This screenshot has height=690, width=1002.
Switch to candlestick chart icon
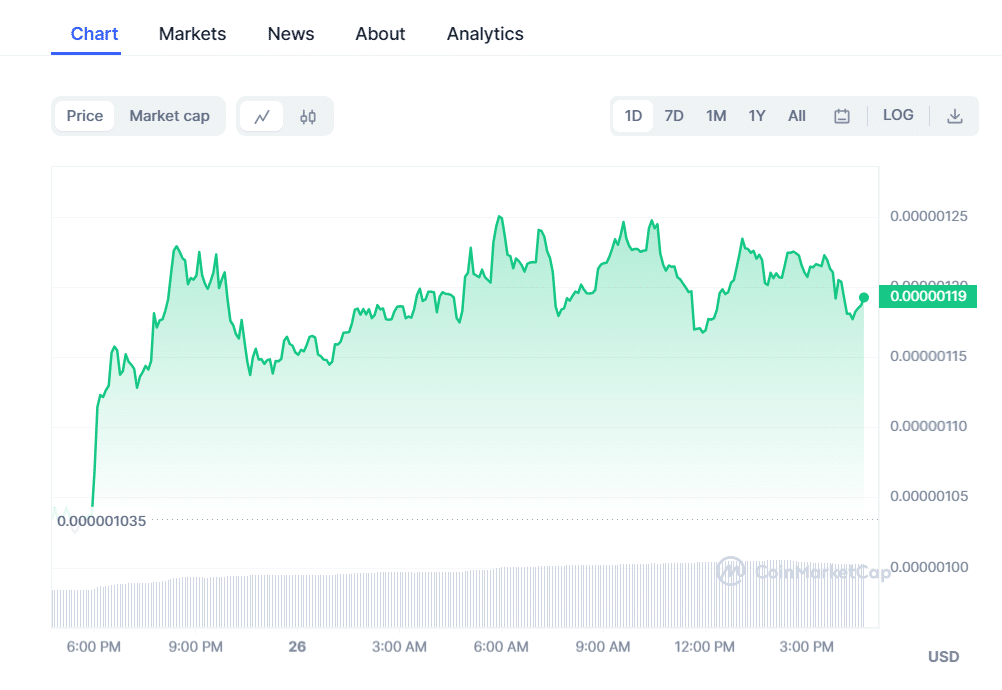tap(308, 116)
